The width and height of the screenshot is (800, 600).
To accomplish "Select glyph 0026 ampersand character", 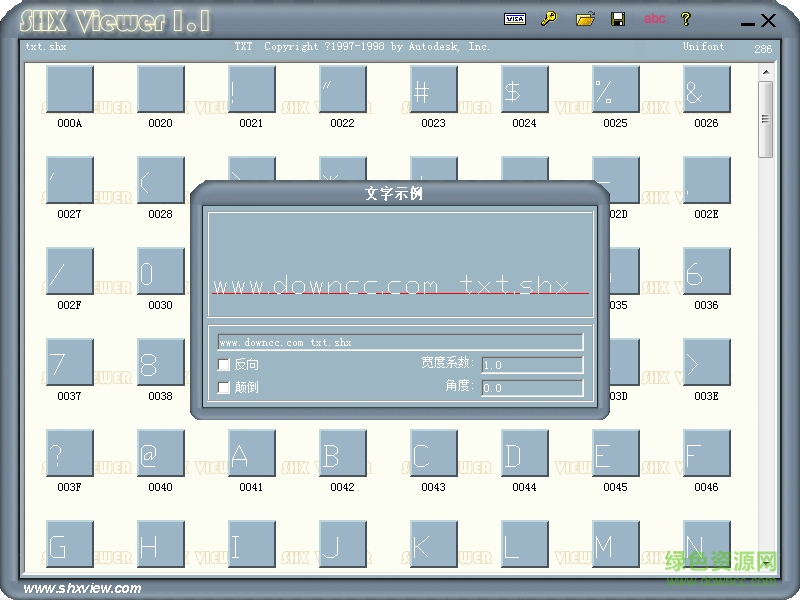I will [706, 89].
